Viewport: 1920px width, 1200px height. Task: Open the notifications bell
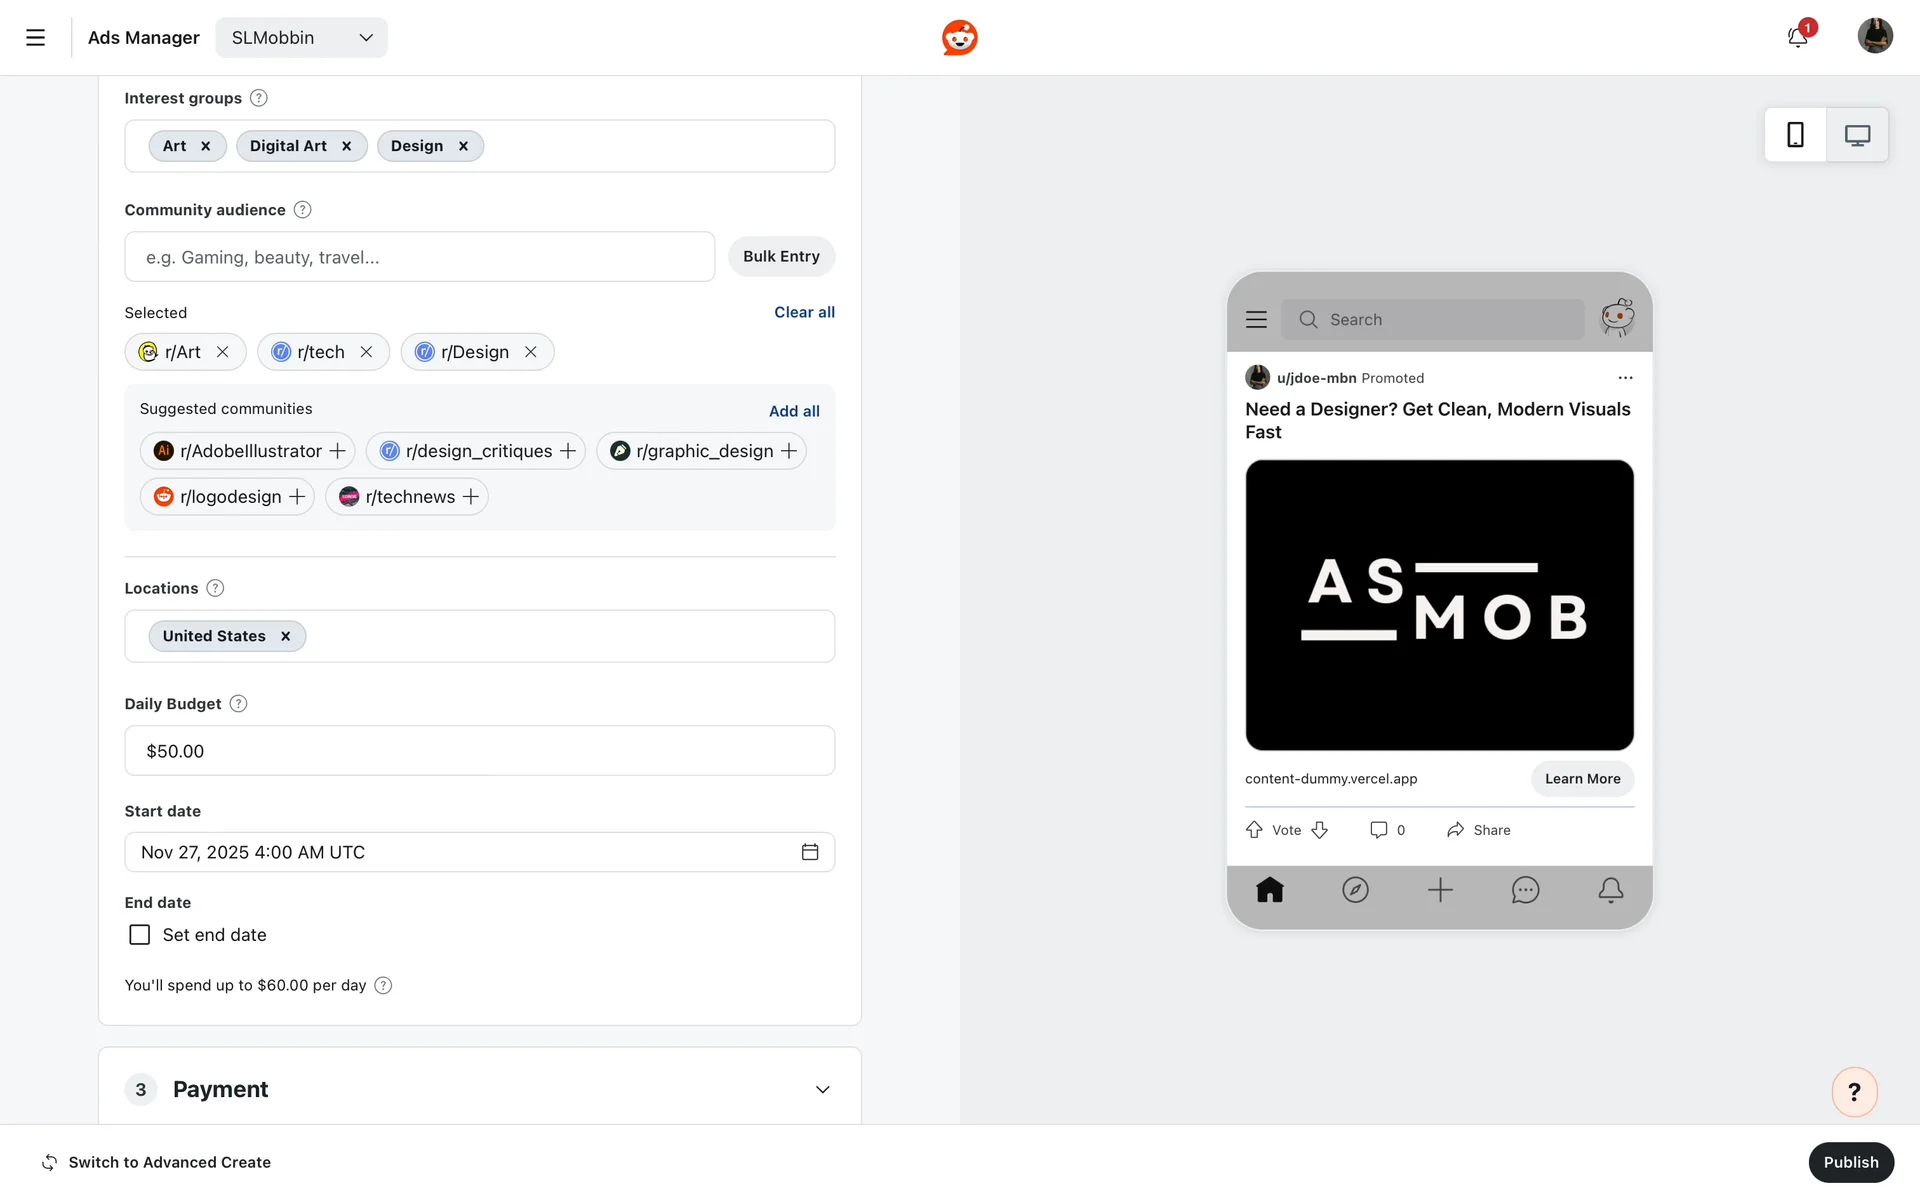[1797, 38]
